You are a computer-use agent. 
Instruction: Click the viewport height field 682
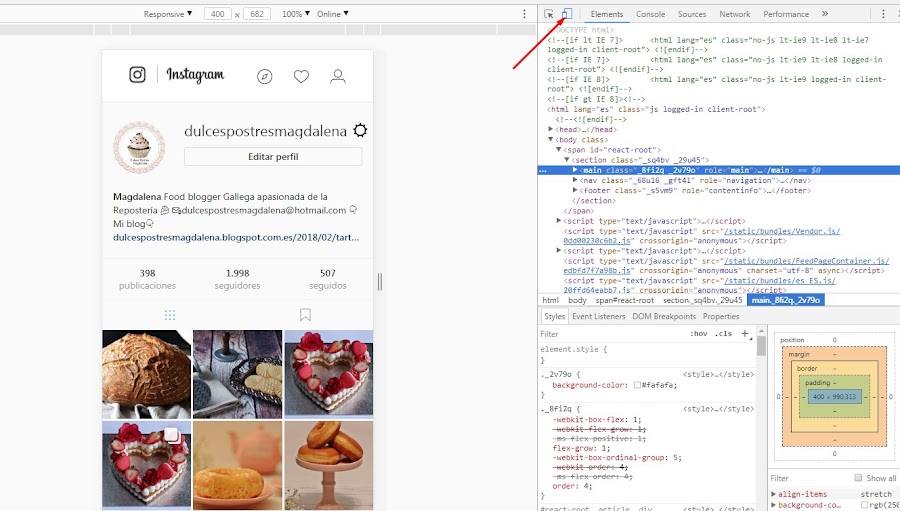pyautogui.click(x=257, y=14)
